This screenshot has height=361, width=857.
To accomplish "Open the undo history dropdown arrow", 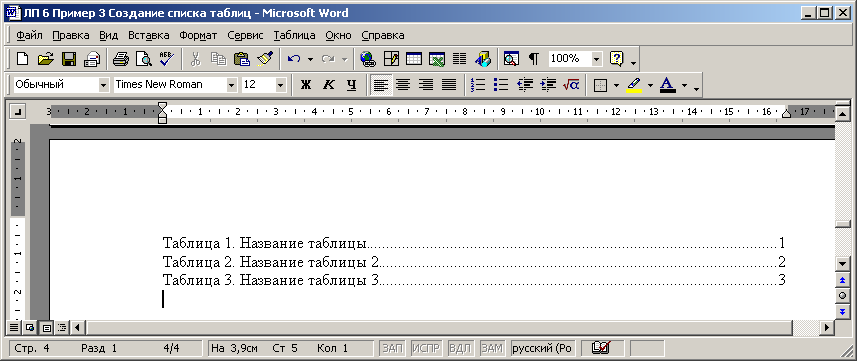I will pyautogui.click(x=310, y=59).
